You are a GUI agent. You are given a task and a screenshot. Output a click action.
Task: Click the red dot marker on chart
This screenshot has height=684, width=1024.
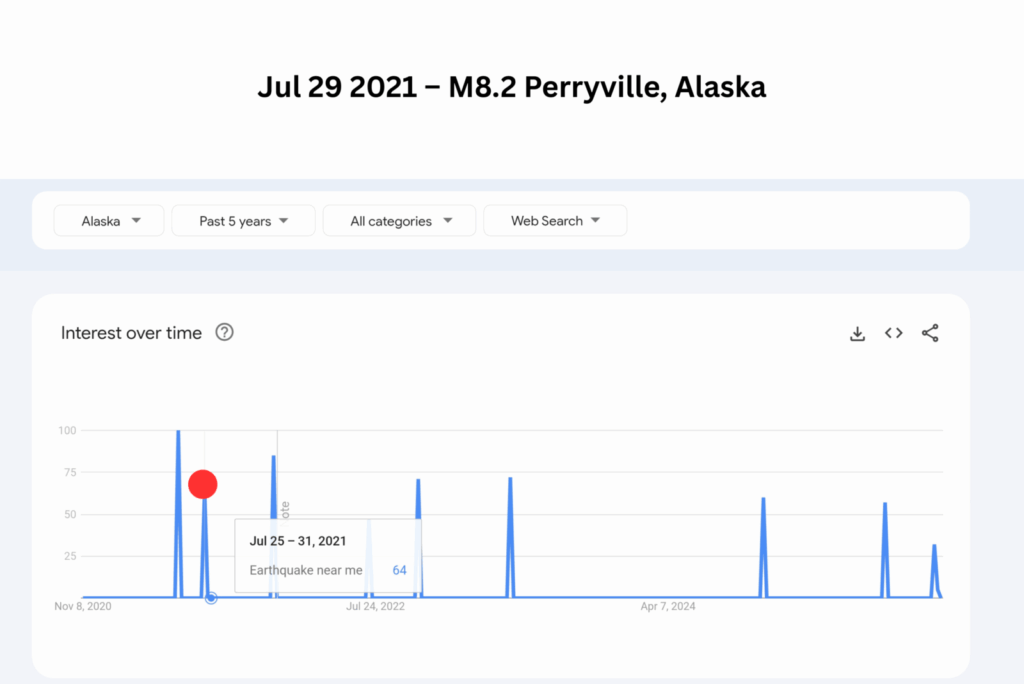point(203,485)
